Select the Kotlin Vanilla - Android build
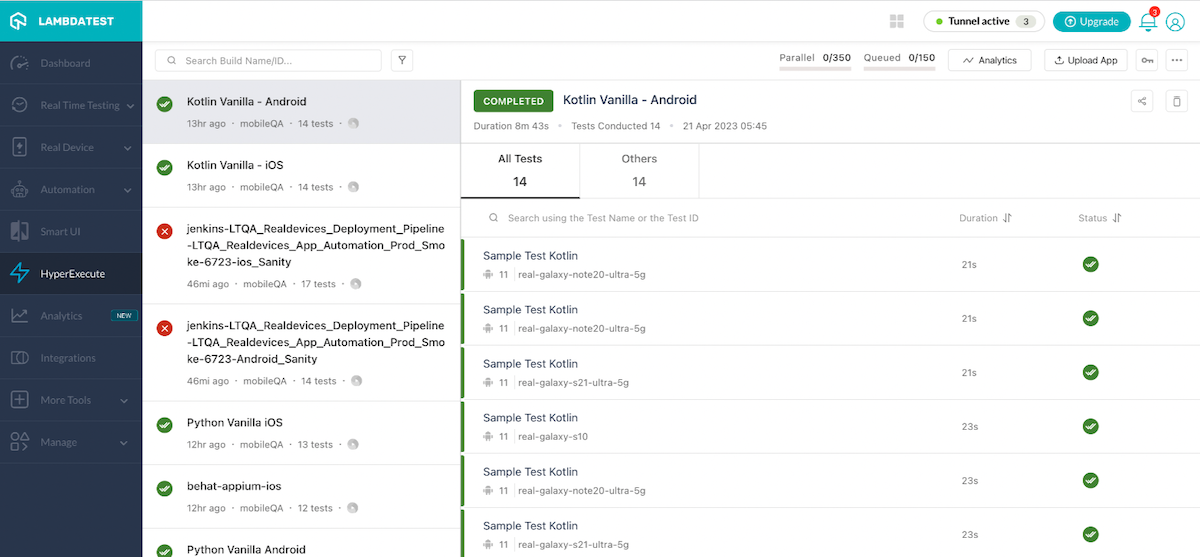1200x557 pixels. click(x=301, y=112)
